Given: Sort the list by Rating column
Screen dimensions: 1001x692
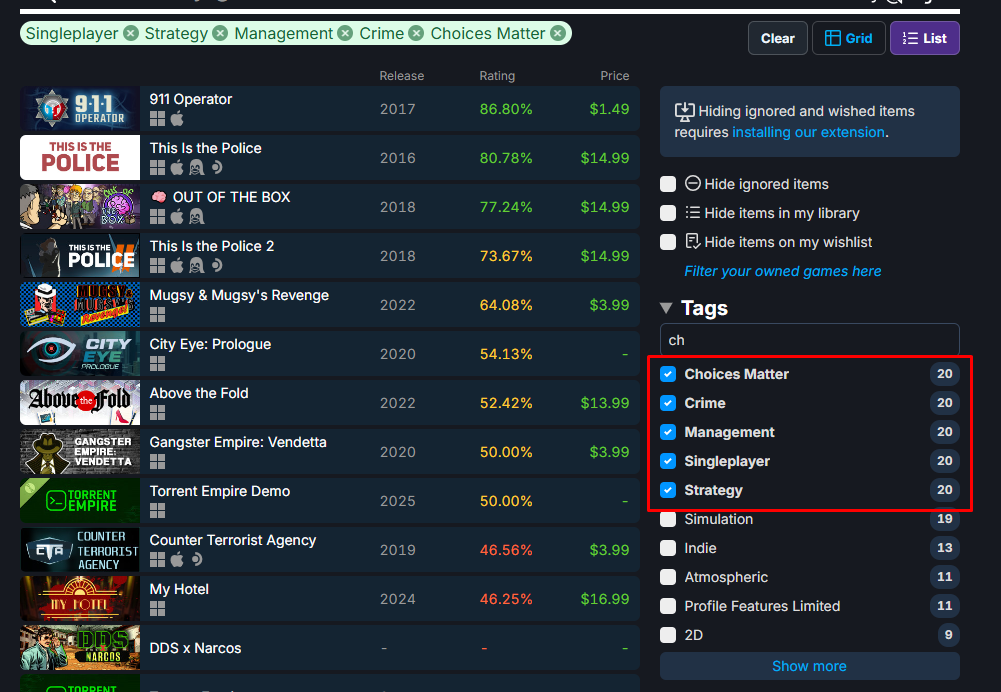Looking at the screenshot, I should [497, 75].
